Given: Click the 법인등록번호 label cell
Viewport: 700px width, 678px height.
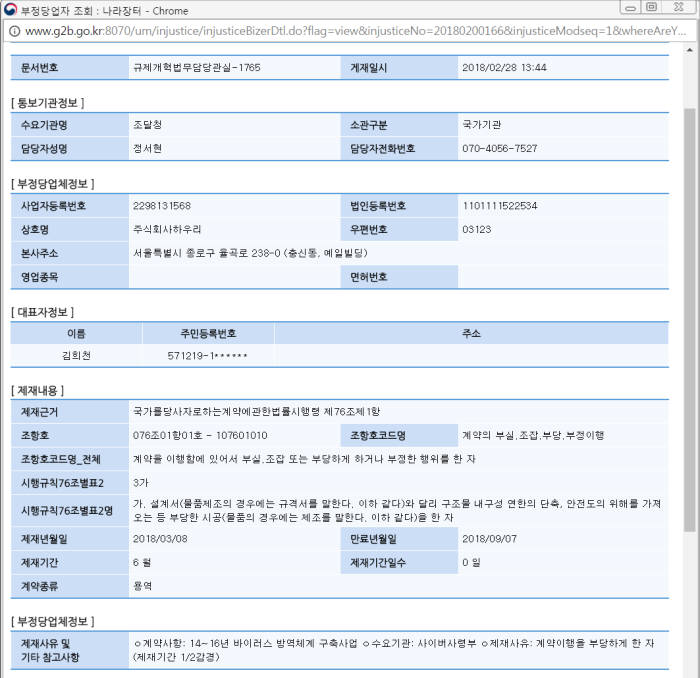Looking at the screenshot, I should [399, 206].
